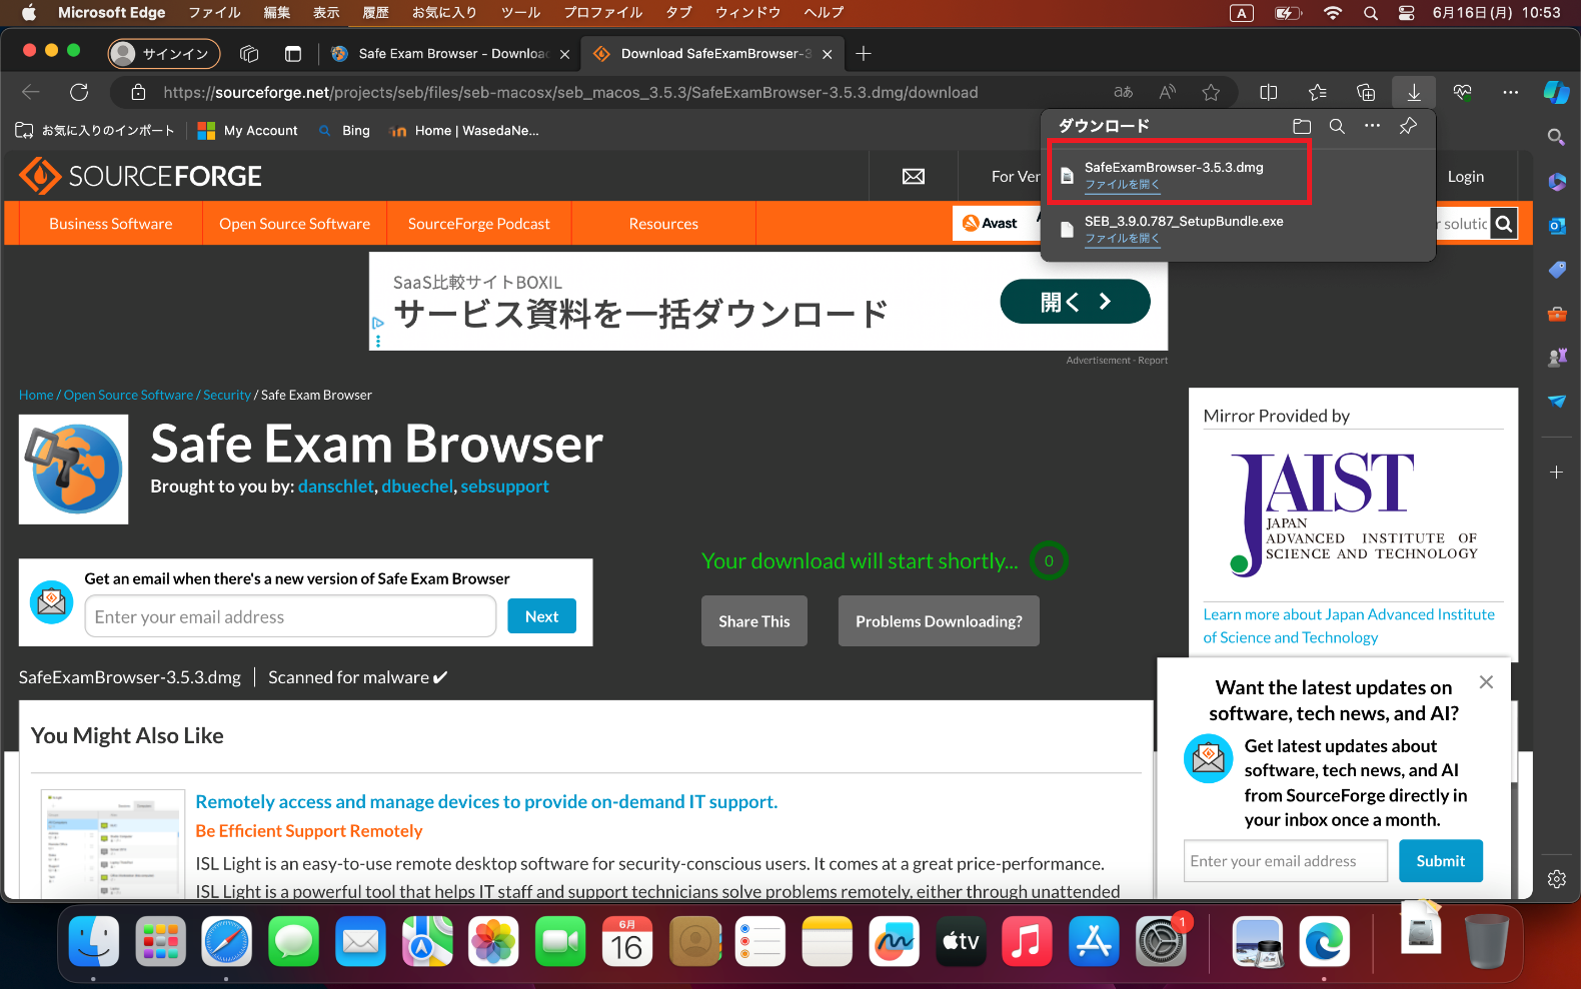
Task: Open the favorites list icon
Action: point(1317,92)
